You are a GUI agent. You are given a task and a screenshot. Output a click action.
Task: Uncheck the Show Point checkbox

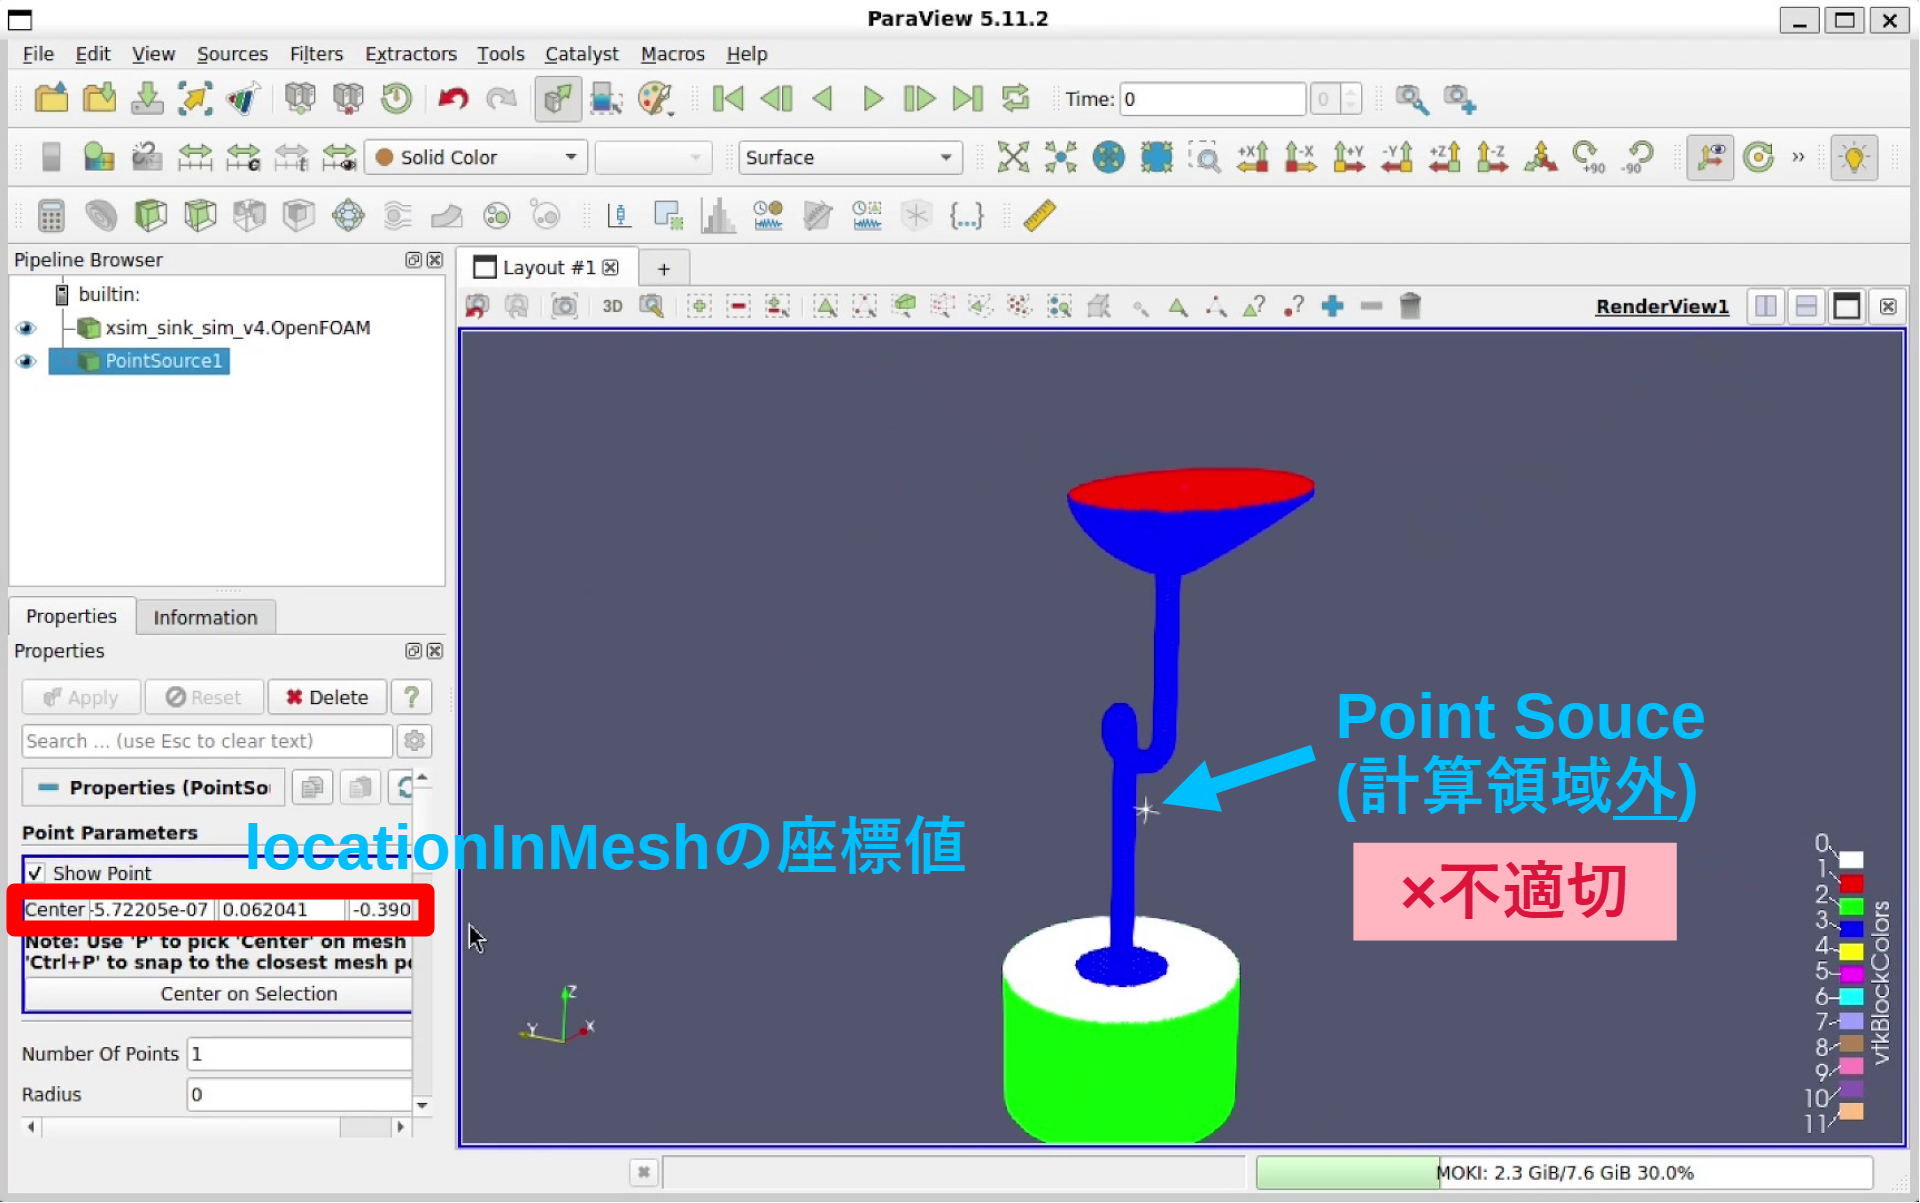[x=36, y=872]
